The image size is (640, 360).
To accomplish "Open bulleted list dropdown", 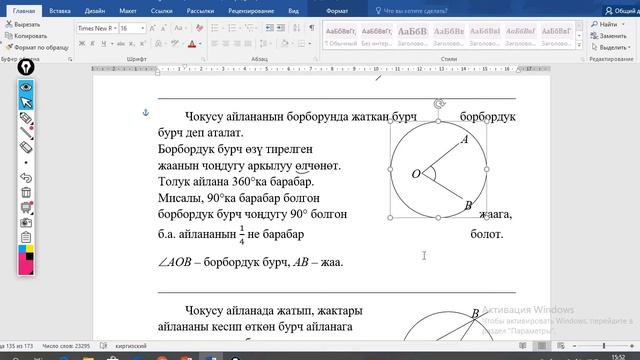I will [222, 28].
